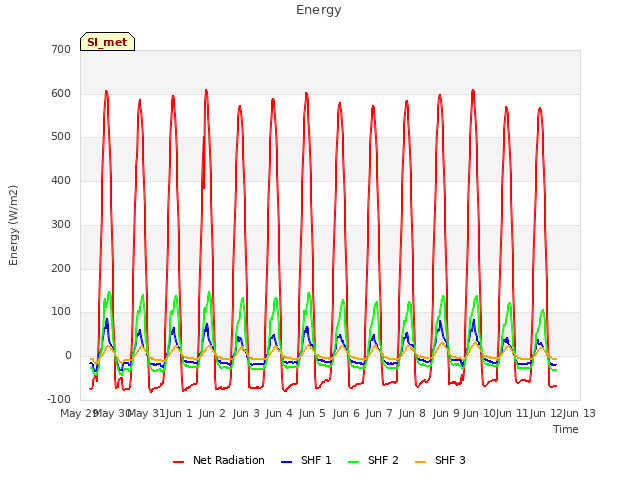Click the Jun 11 x-axis date label
The height and width of the screenshot is (480, 640).
(x=512, y=413)
